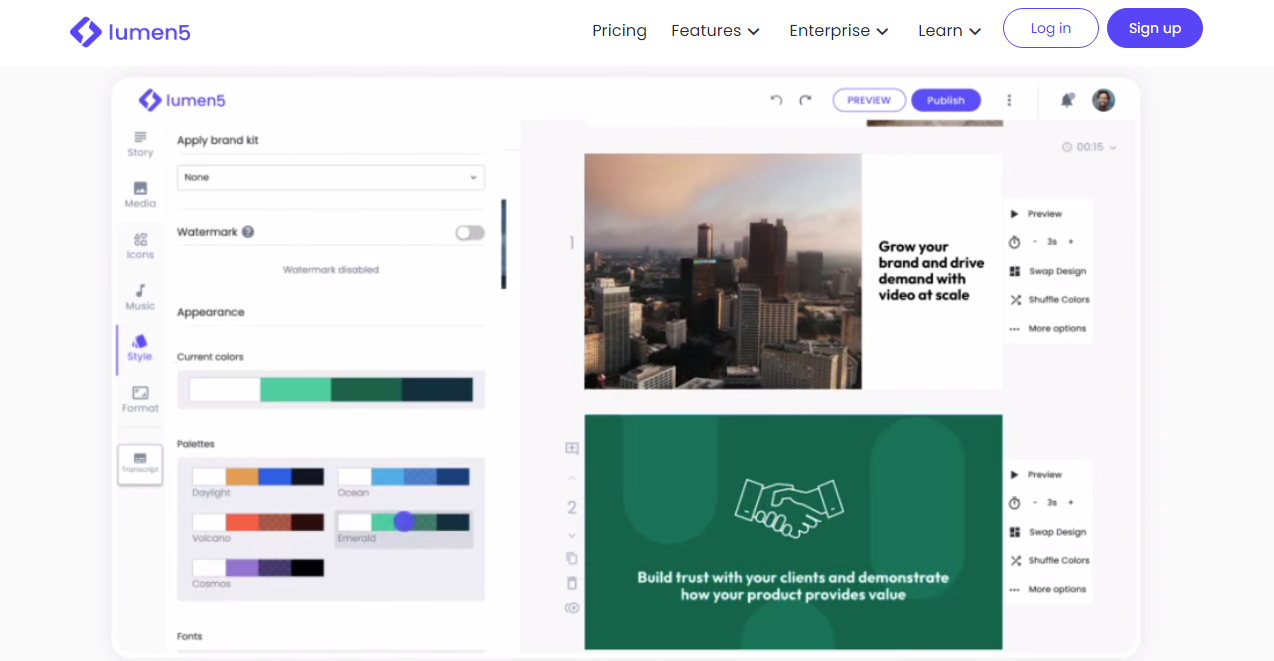Click the lumen5 logo in site header
The height and width of the screenshot is (661, 1274).
tap(130, 32)
